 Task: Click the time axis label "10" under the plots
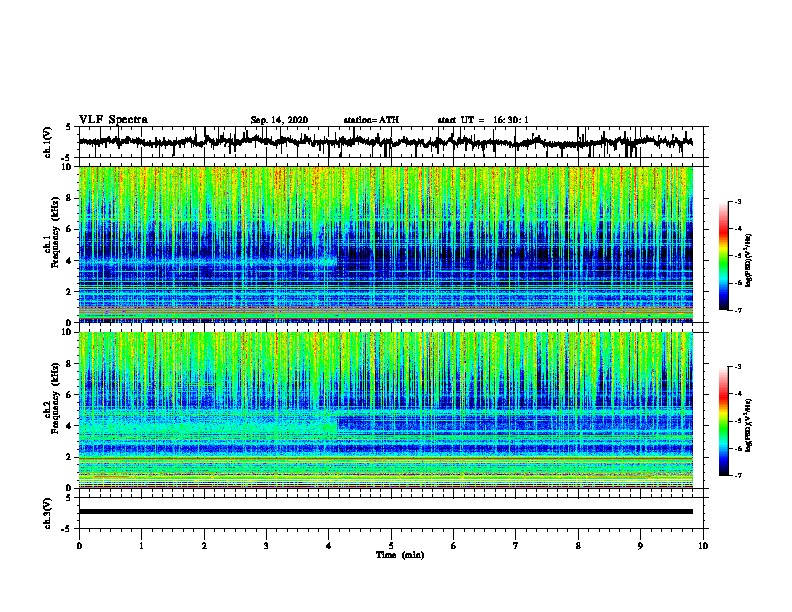click(x=703, y=546)
